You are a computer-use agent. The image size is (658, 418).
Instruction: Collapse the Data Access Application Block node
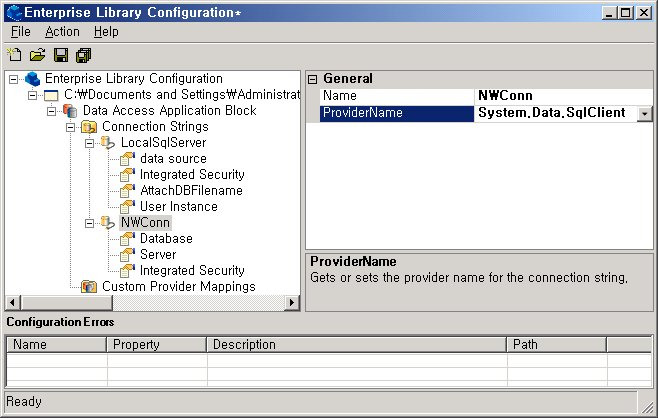tap(51, 111)
